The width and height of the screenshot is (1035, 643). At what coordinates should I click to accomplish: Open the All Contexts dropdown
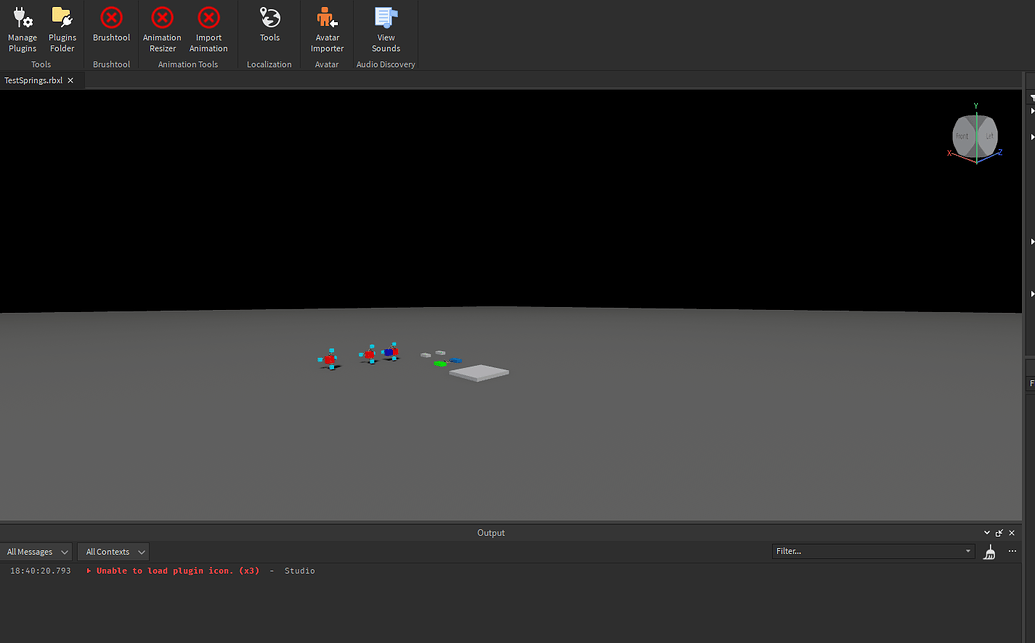pos(114,552)
